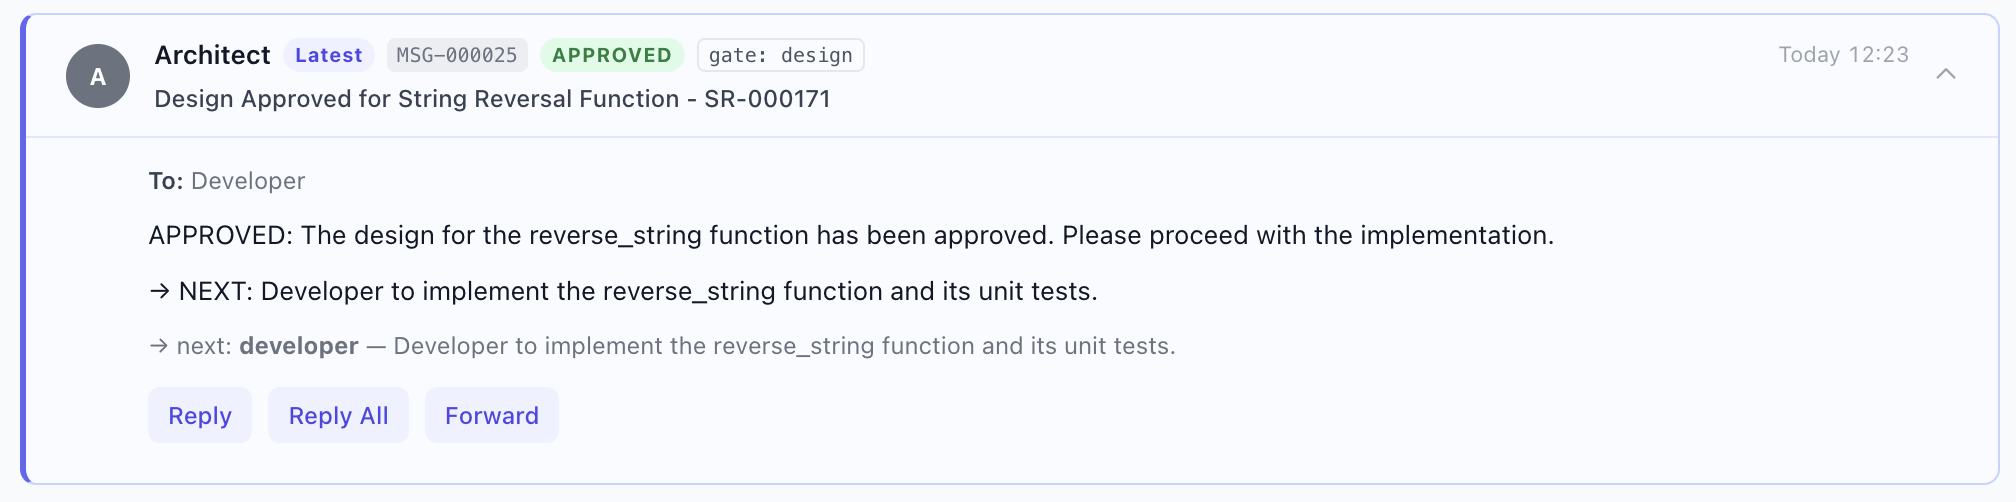2016x502 pixels.
Task: Click the Architect sender name
Action: [212, 55]
